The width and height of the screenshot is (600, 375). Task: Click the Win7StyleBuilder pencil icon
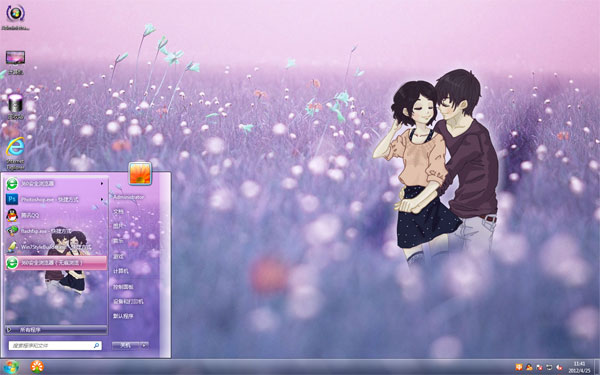click(x=12, y=247)
